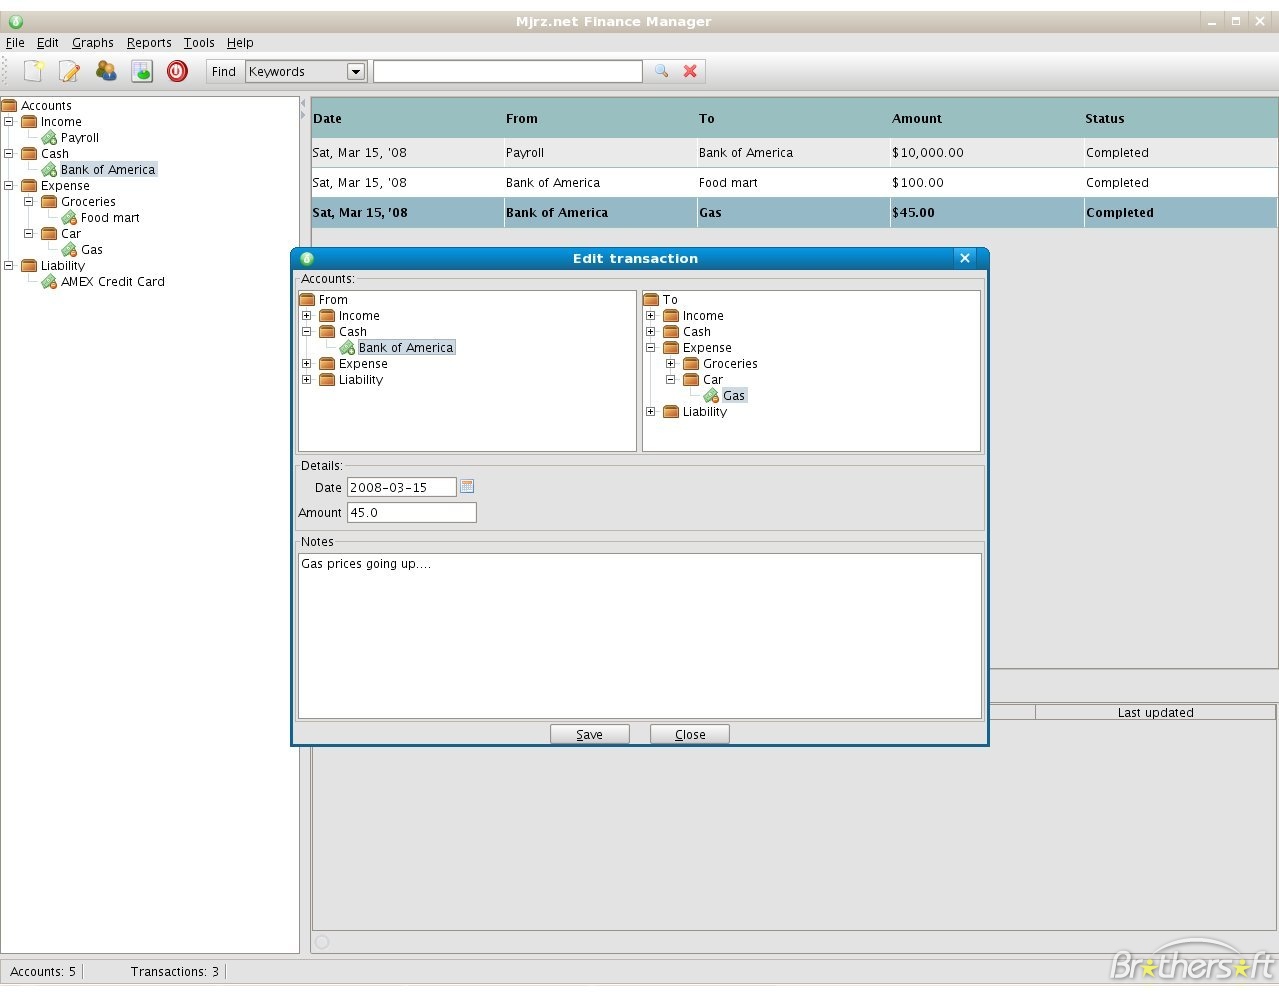
Task: Click the Amount input field
Action: 412,512
